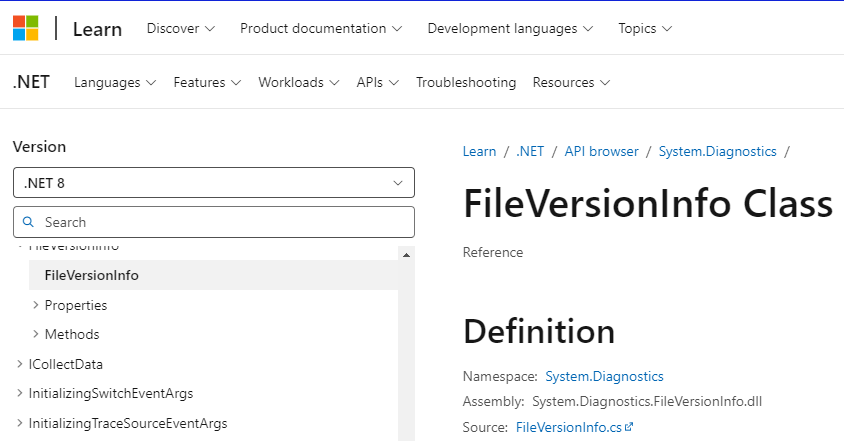Click the search magnifier icon
Screen dimensions: 844x441
pyautogui.click(x=28, y=222)
